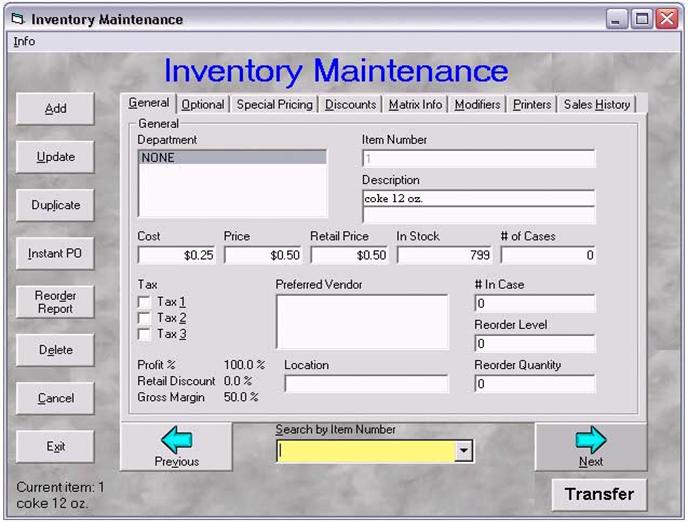Click the Item Number field
The image size is (688, 523).
coord(479,158)
